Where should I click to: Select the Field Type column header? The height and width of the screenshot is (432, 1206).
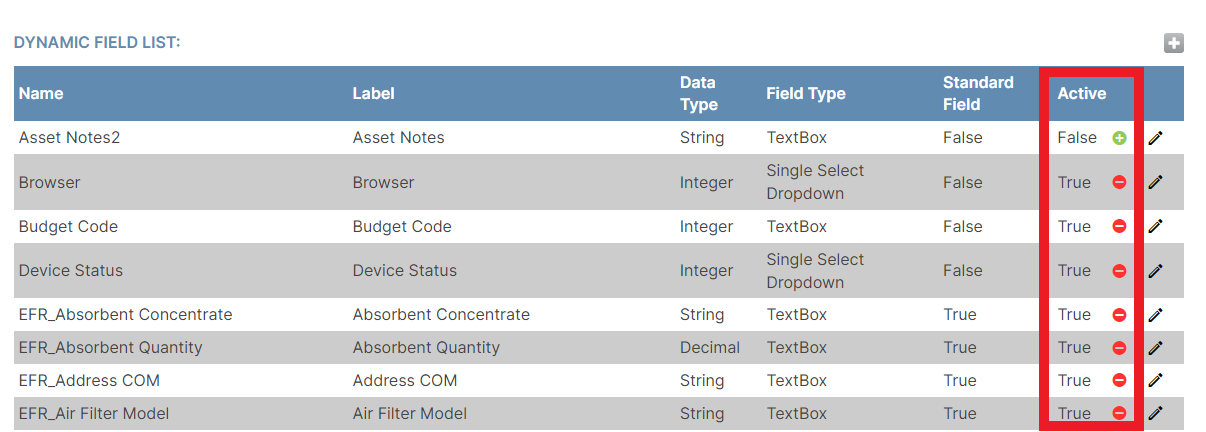point(806,93)
